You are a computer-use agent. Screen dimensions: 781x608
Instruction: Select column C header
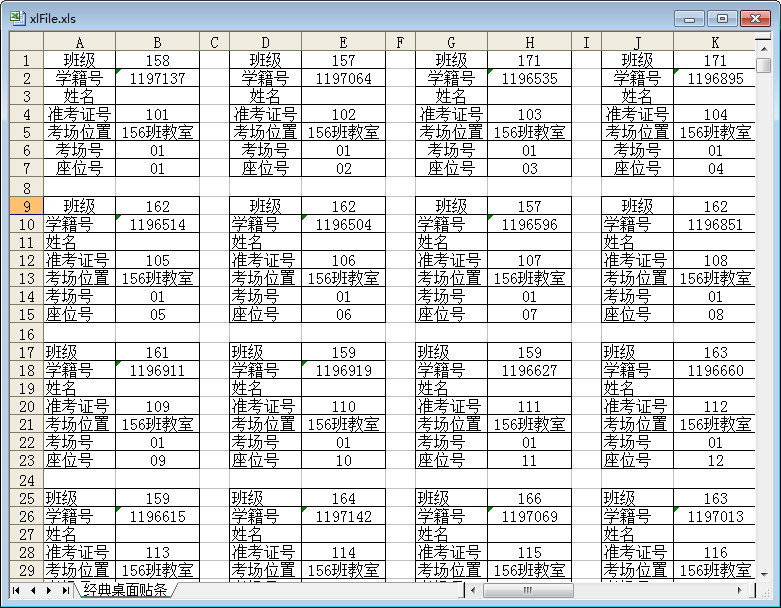point(215,42)
